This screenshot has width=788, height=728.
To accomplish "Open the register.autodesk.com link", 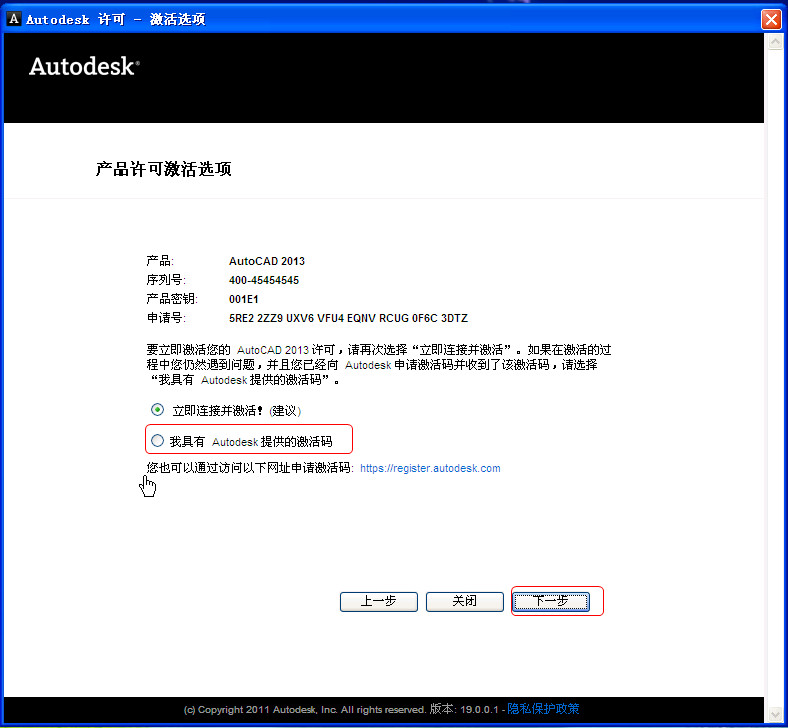I will (x=430, y=468).
